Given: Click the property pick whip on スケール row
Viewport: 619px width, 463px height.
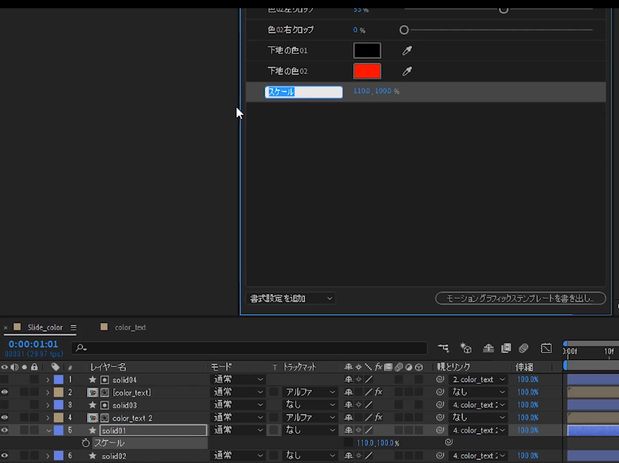Looking at the screenshot, I should coord(448,442).
